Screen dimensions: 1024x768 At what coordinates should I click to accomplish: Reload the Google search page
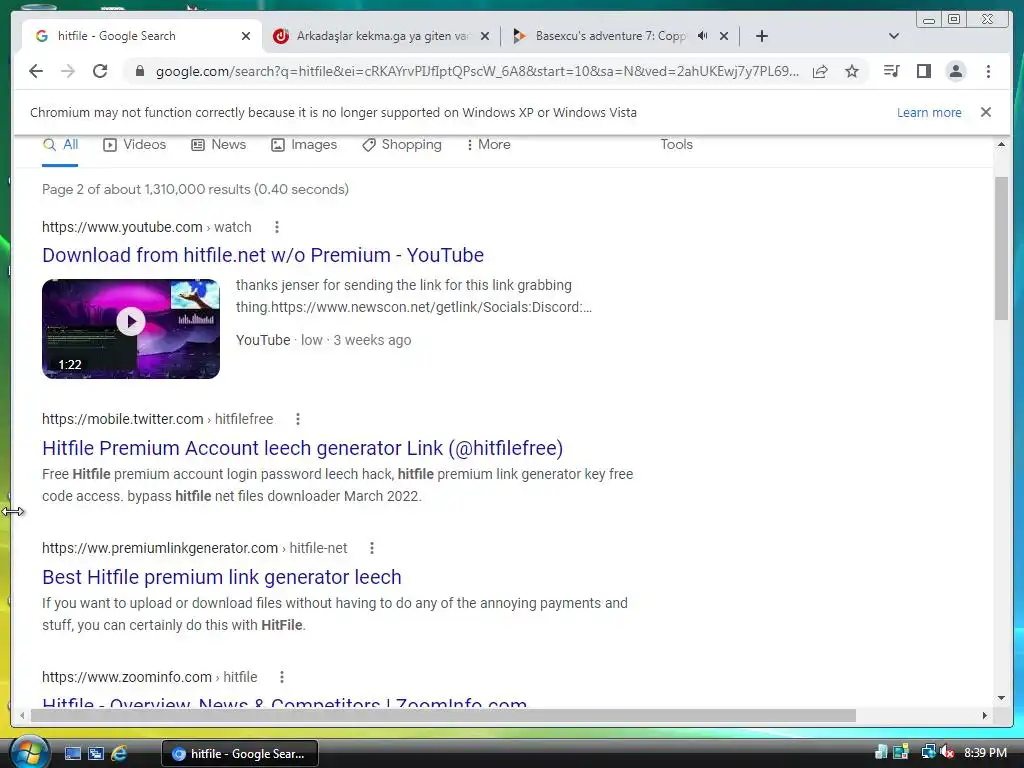100,71
